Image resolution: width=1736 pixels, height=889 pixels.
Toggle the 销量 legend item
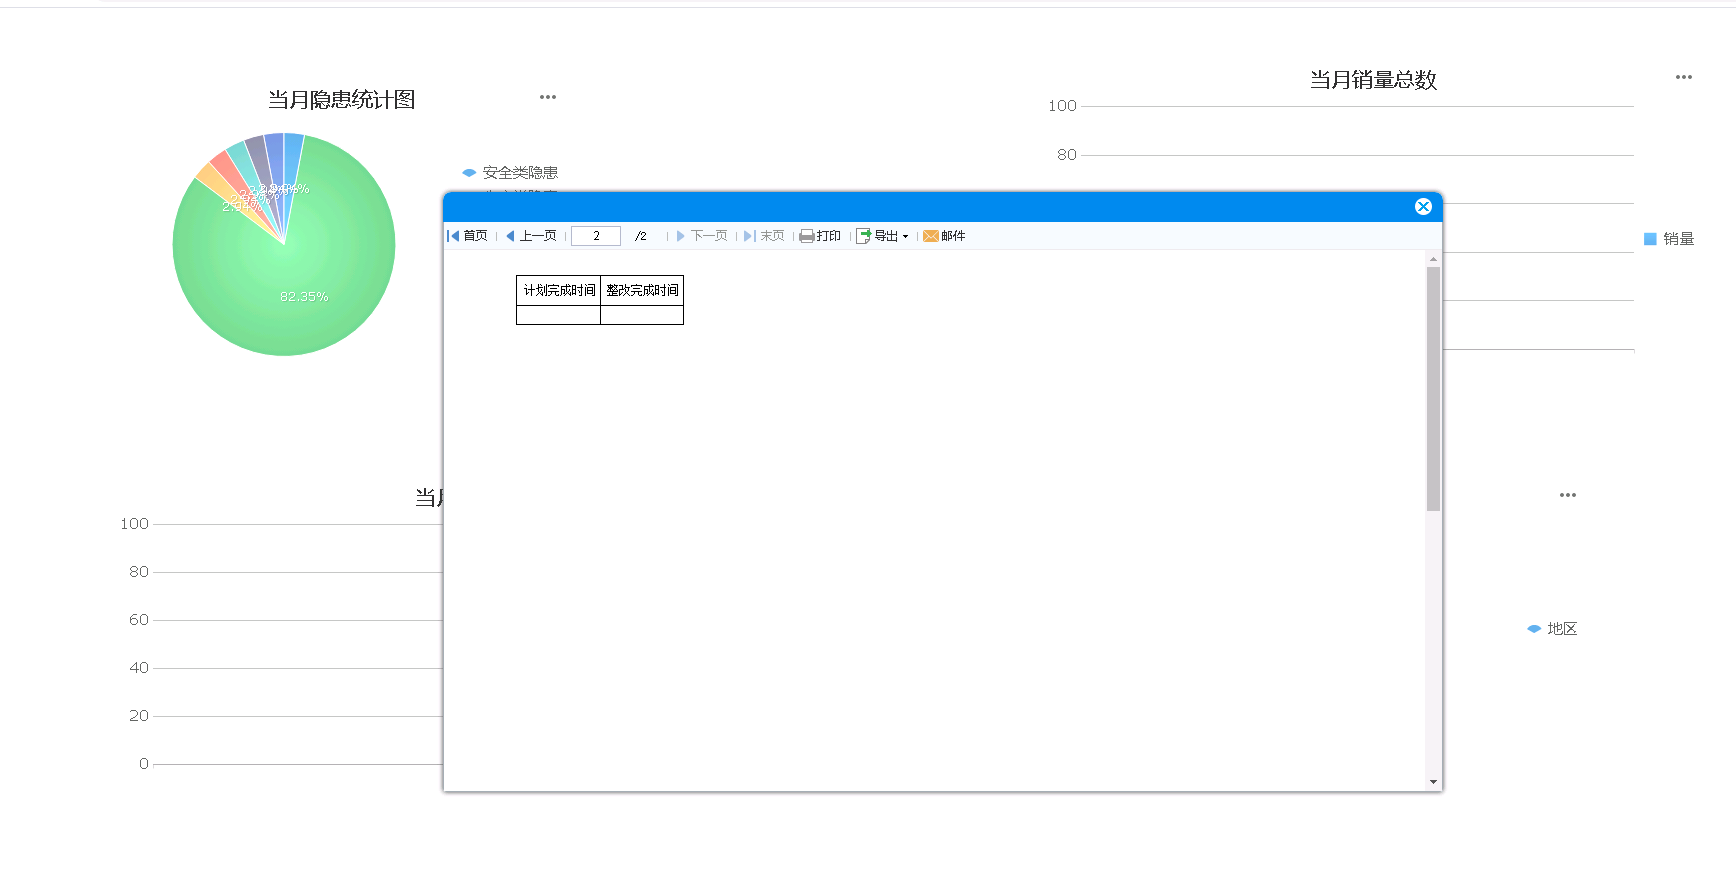point(1669,239)
